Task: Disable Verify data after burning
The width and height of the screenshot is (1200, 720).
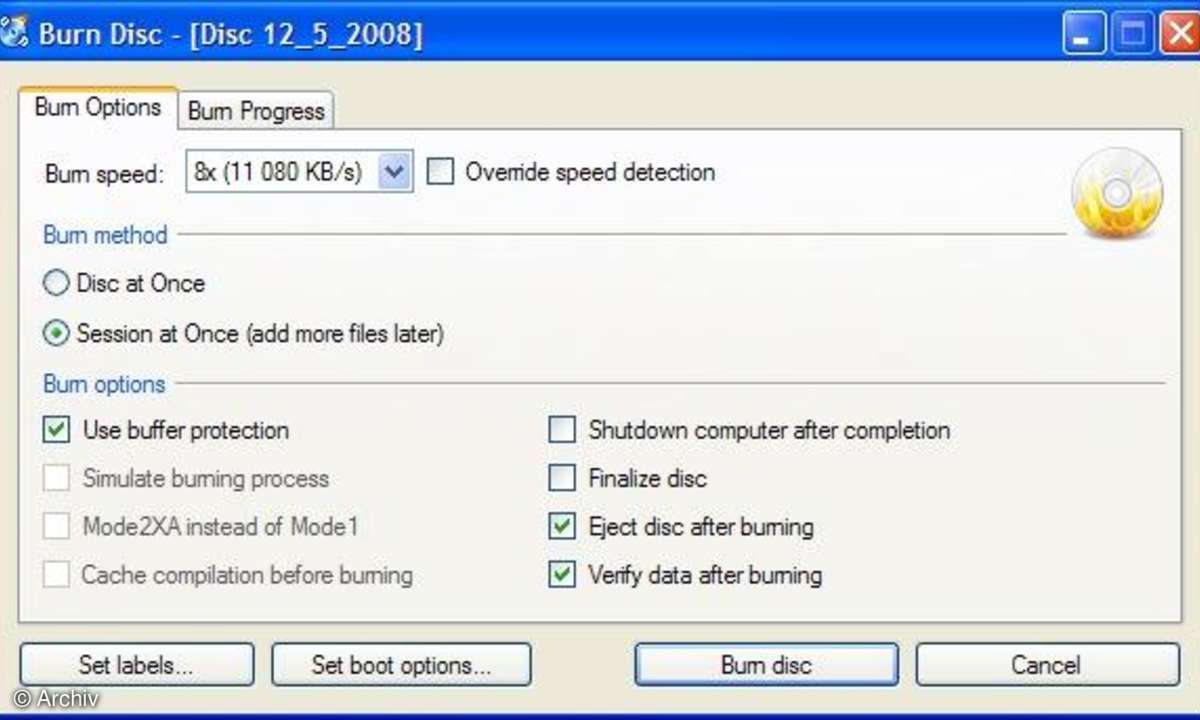Action: (x=563, y=575)
